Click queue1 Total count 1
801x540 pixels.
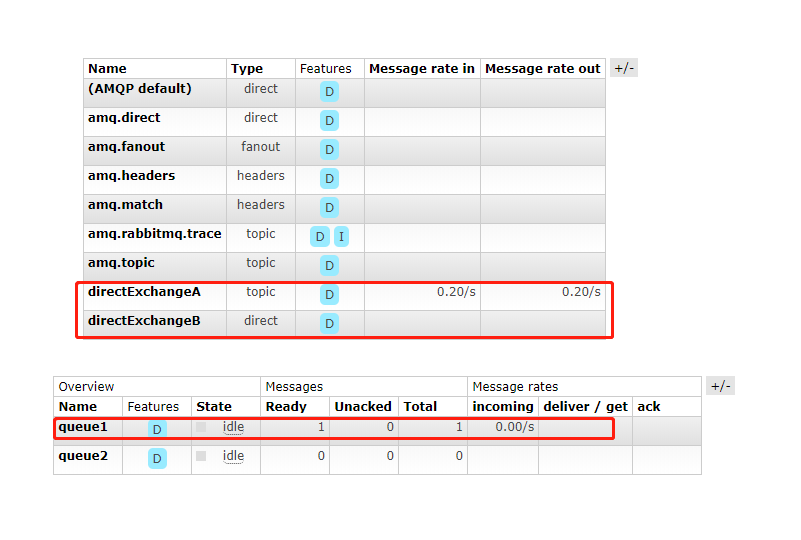click(x=459, y=427)
